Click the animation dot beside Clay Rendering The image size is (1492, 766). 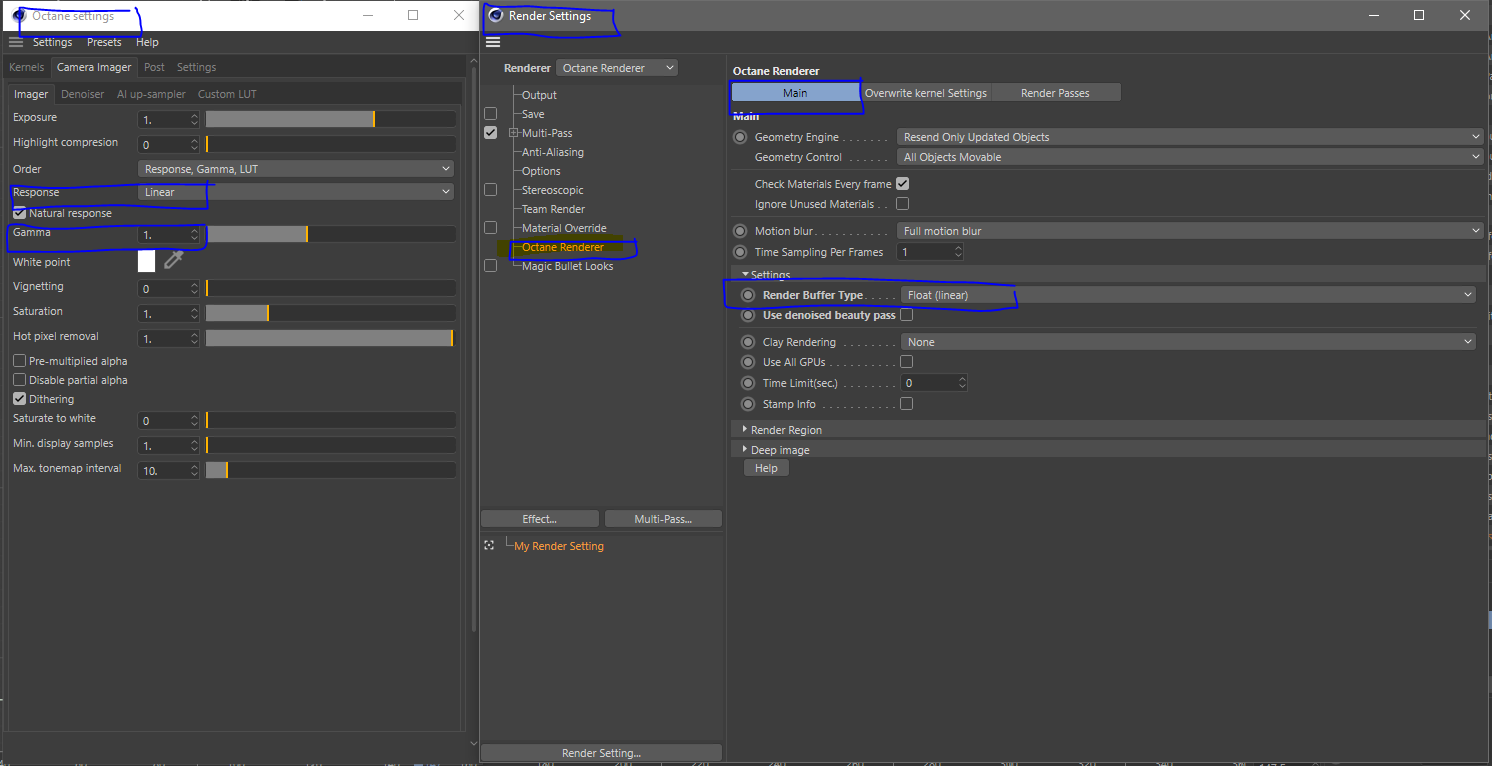tap(748, 342)
